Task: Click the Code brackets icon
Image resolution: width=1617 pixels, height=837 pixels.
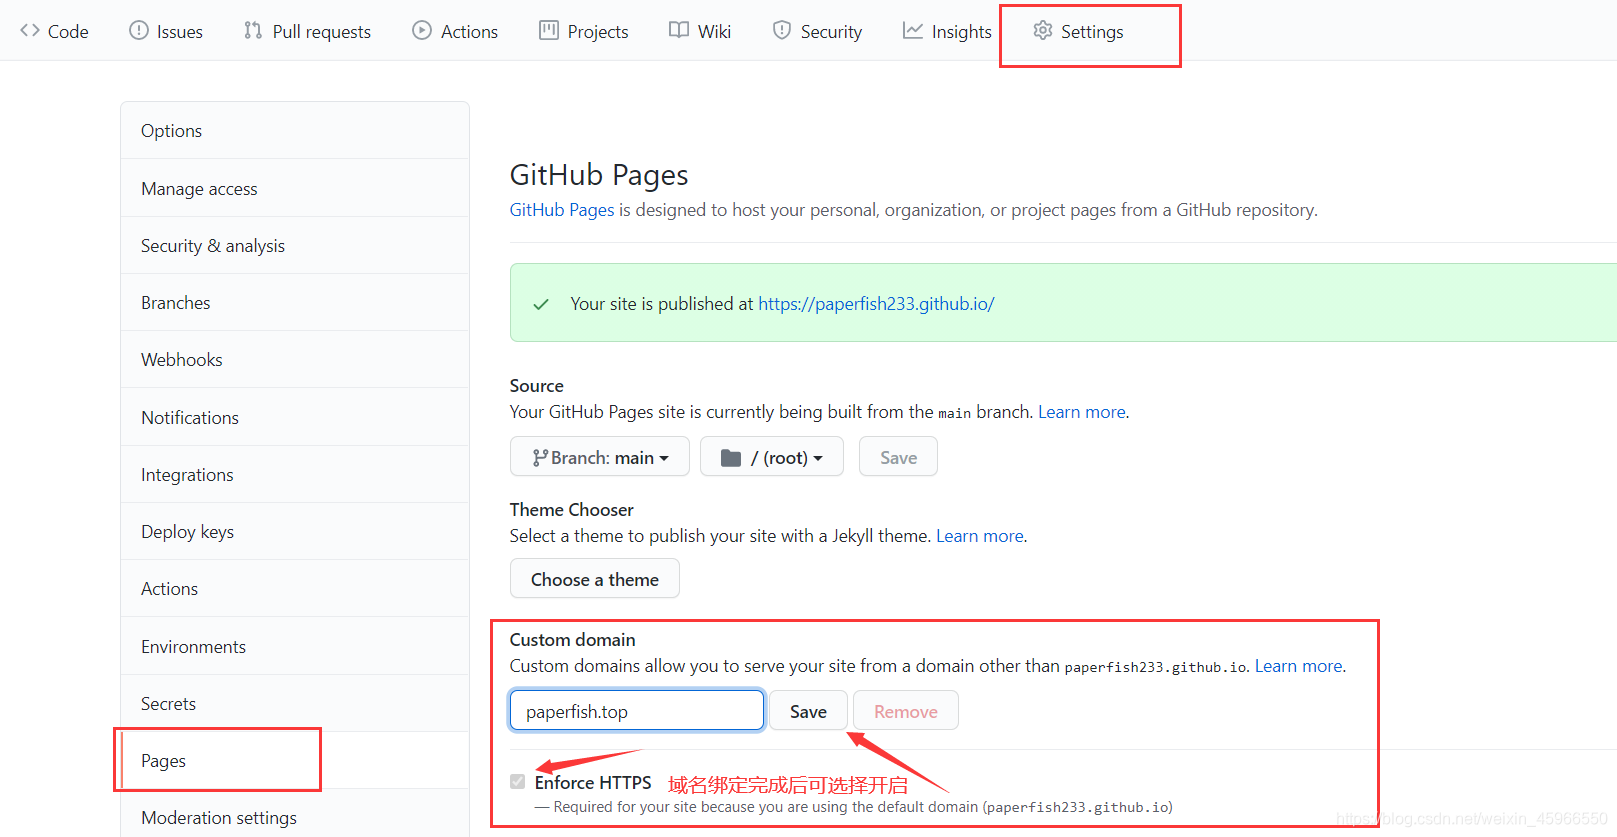Action: tap(30, 31)
